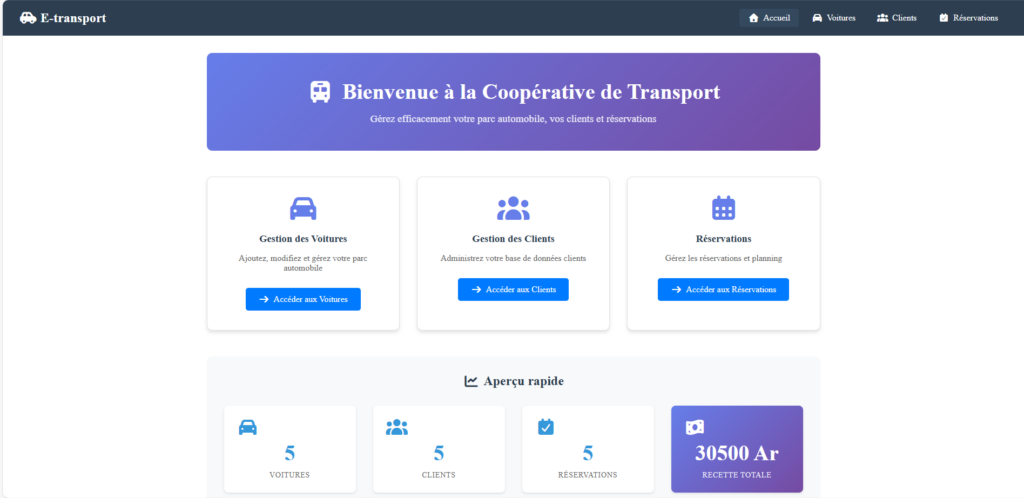Click the large car icon above Gestion des Voitures
The image size is (1024, 498).
tap(303, 208)
